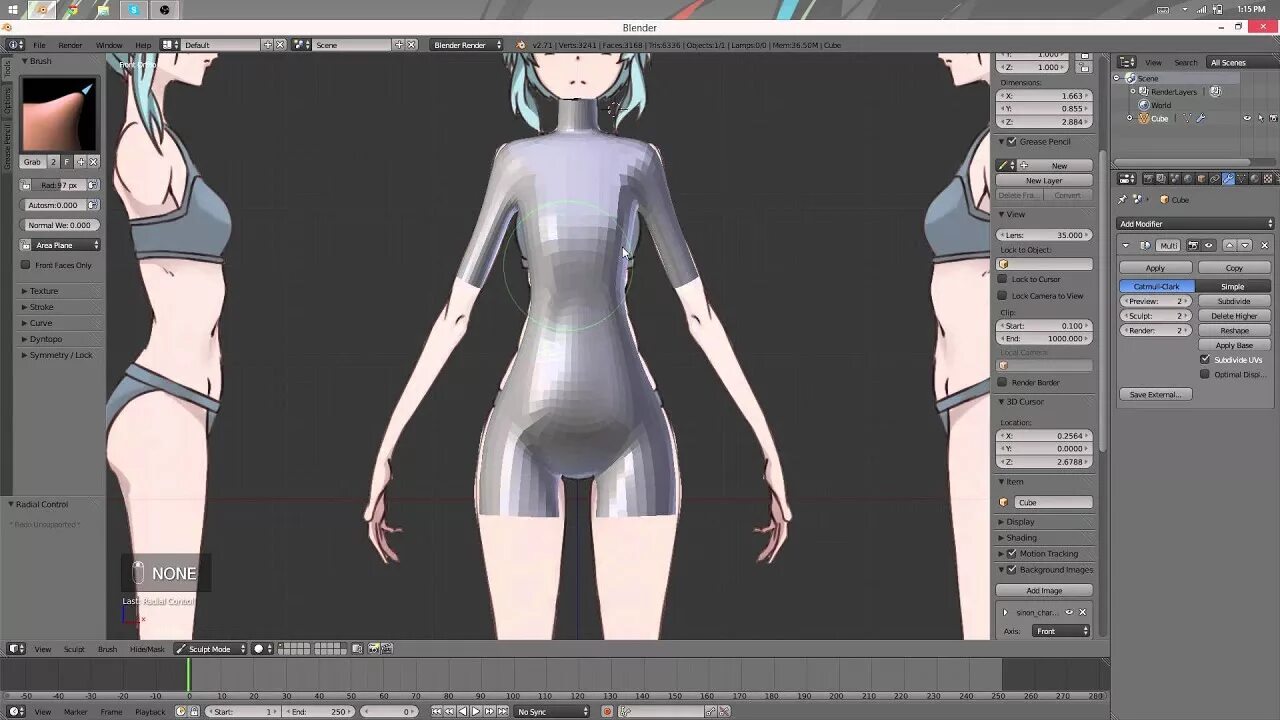This screenshot has height=720, width=1280.
Task: Open the Front axis dropdown
Action: 1060,631
